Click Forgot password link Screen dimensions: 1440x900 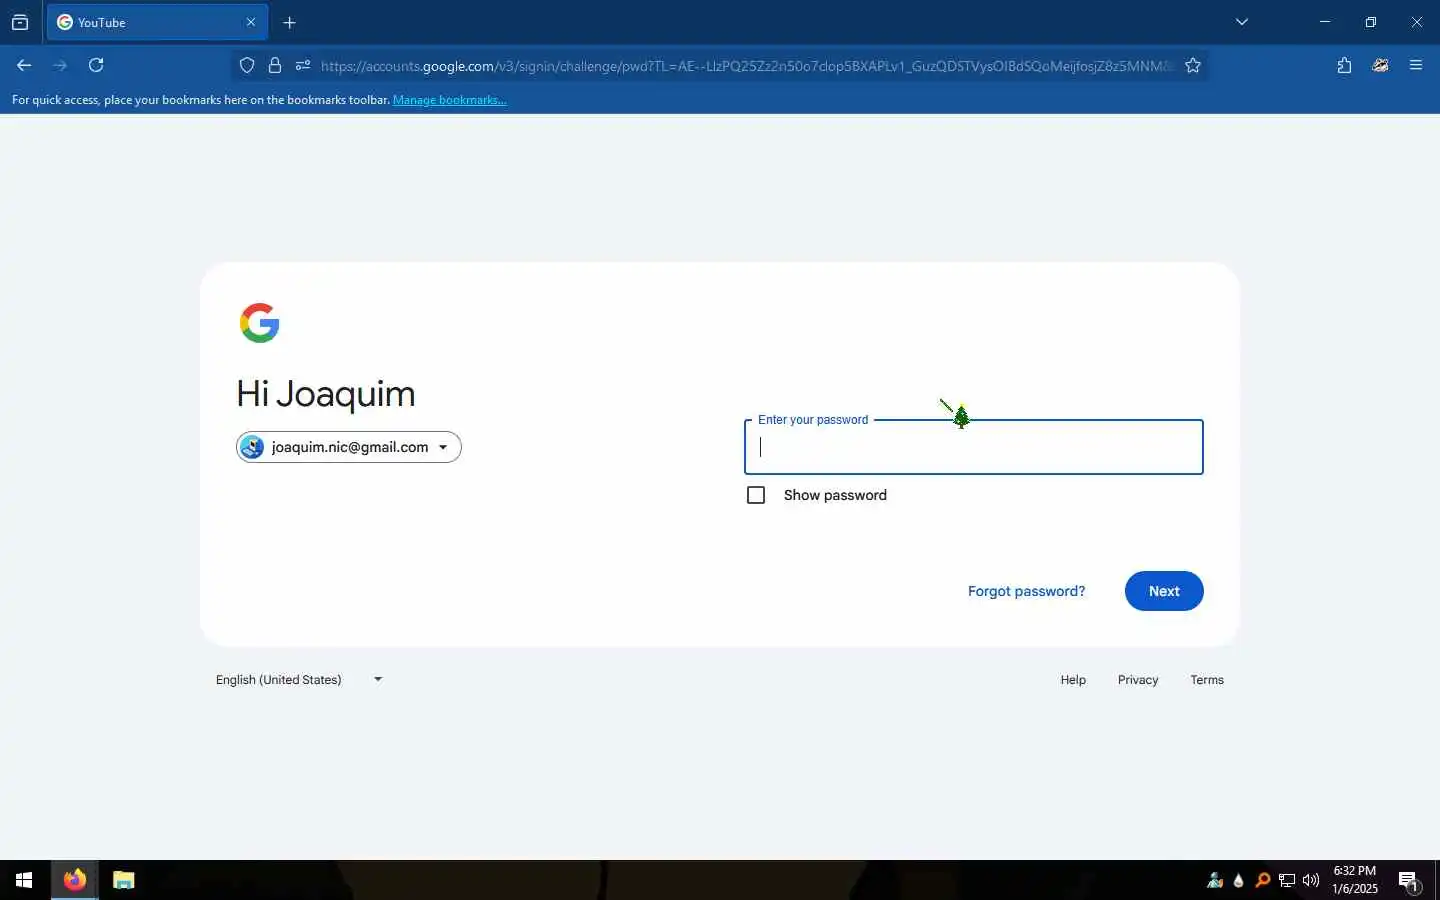point(1026,591)
